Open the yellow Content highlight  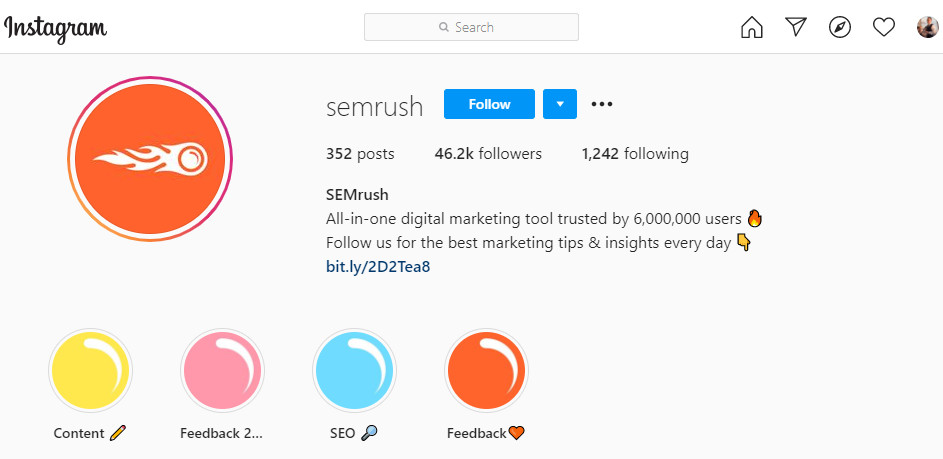tap(90, 370)
